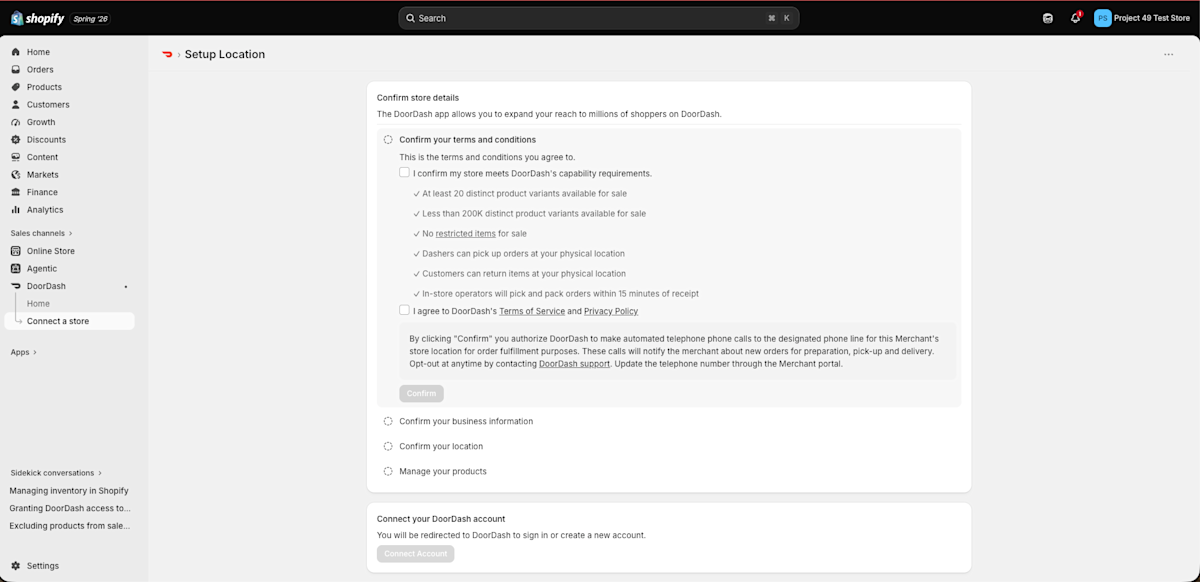This screenshot has width=1200, height=582.
Task: Expand the Apps section
Action: point(24,352)
